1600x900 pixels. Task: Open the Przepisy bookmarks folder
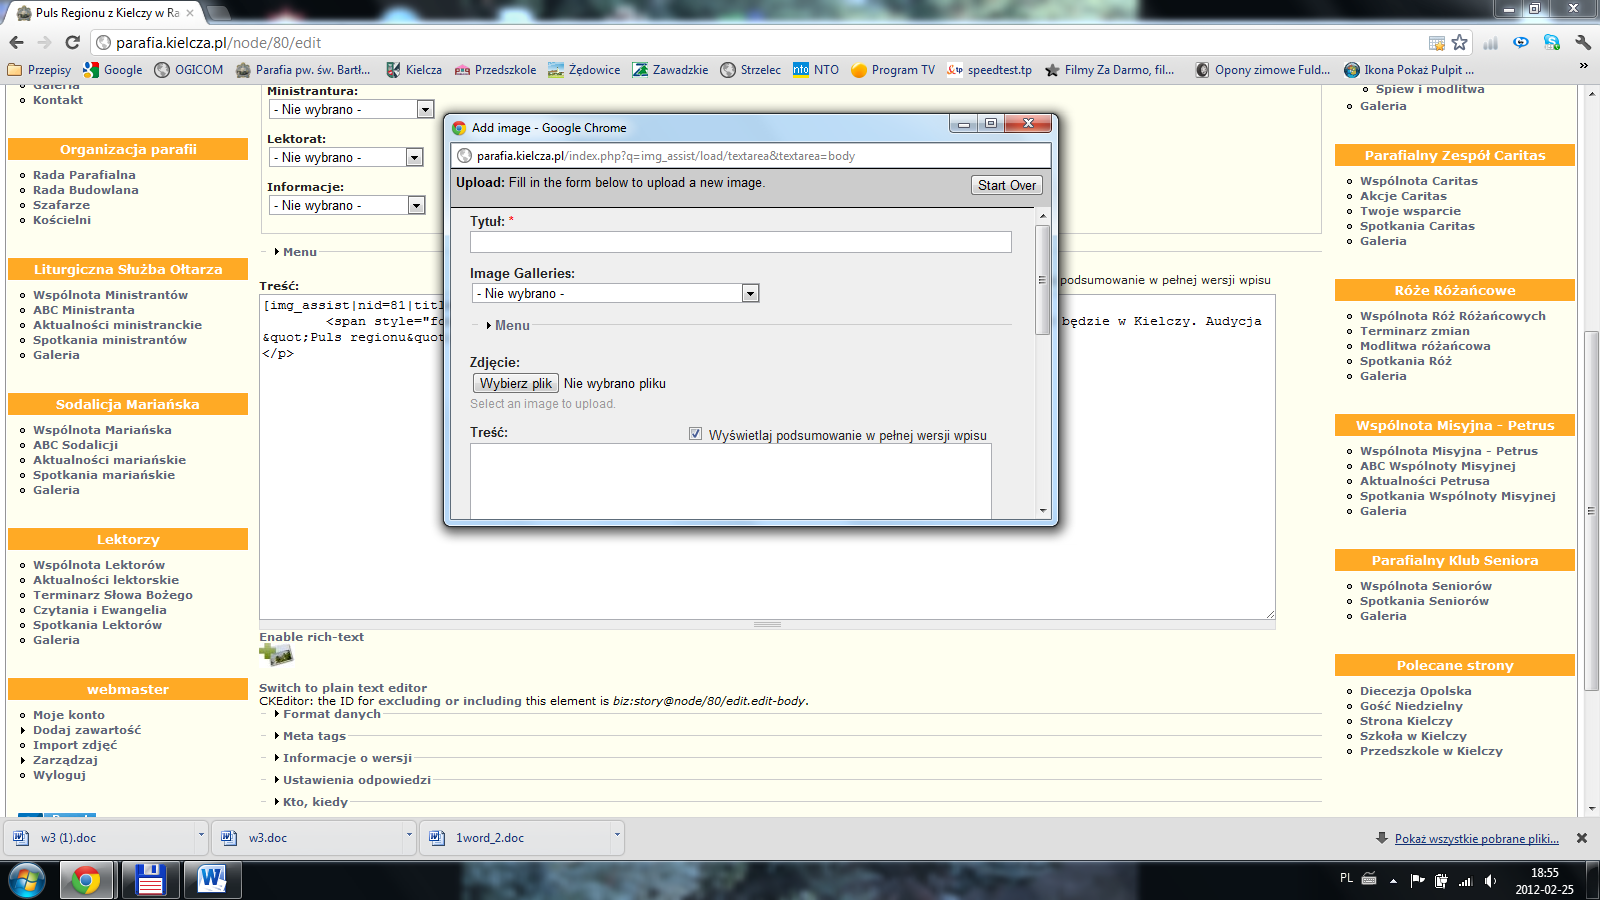click(x=39, y=70)
